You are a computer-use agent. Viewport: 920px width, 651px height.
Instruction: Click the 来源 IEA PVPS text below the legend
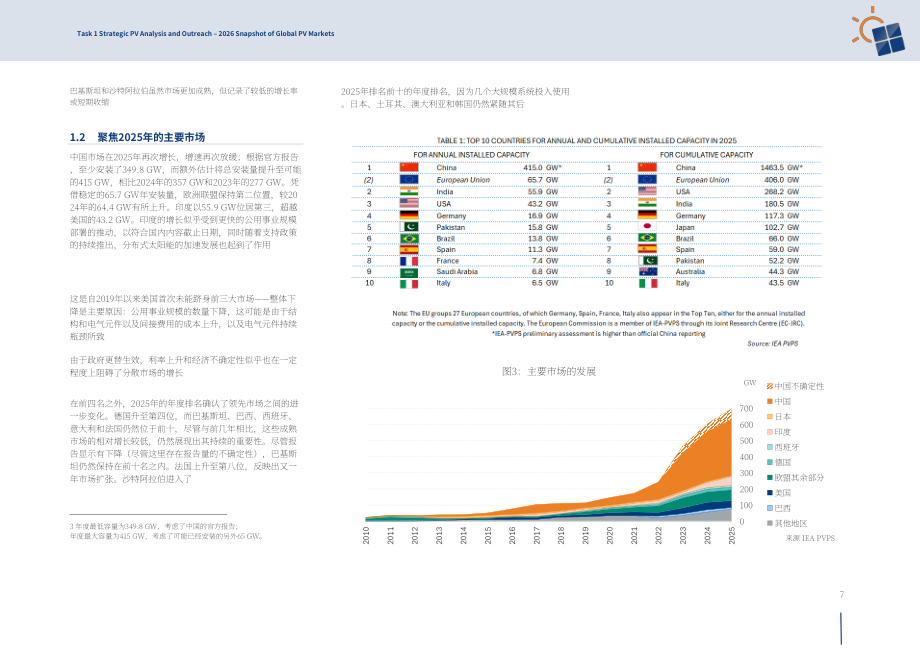pos(810,538)
